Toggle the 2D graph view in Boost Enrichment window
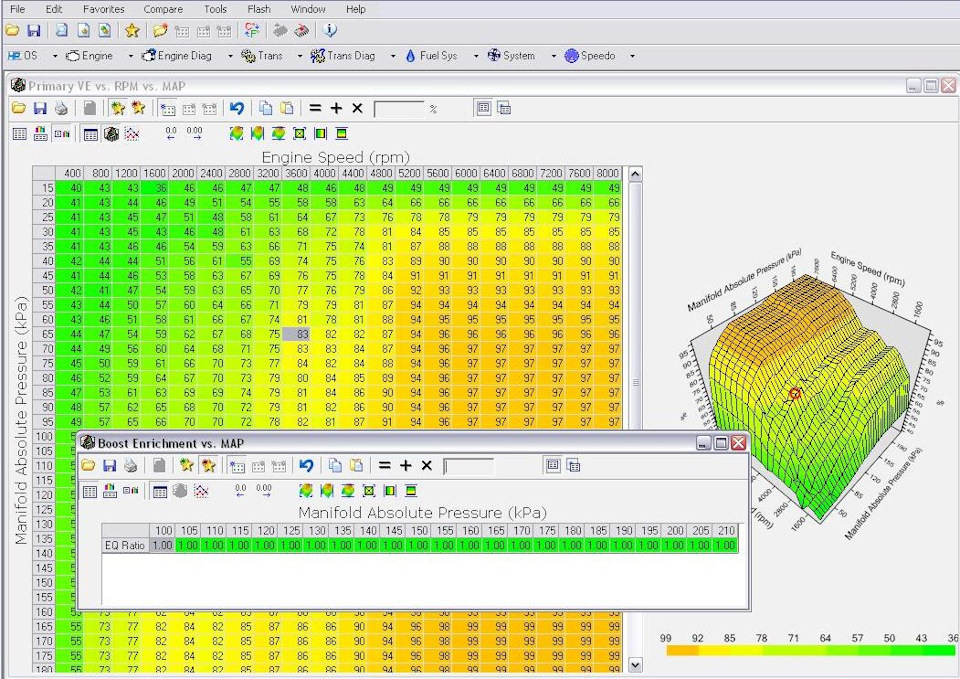Image resolution: width=960 pixels, height=679 pixels. point(201,491)
